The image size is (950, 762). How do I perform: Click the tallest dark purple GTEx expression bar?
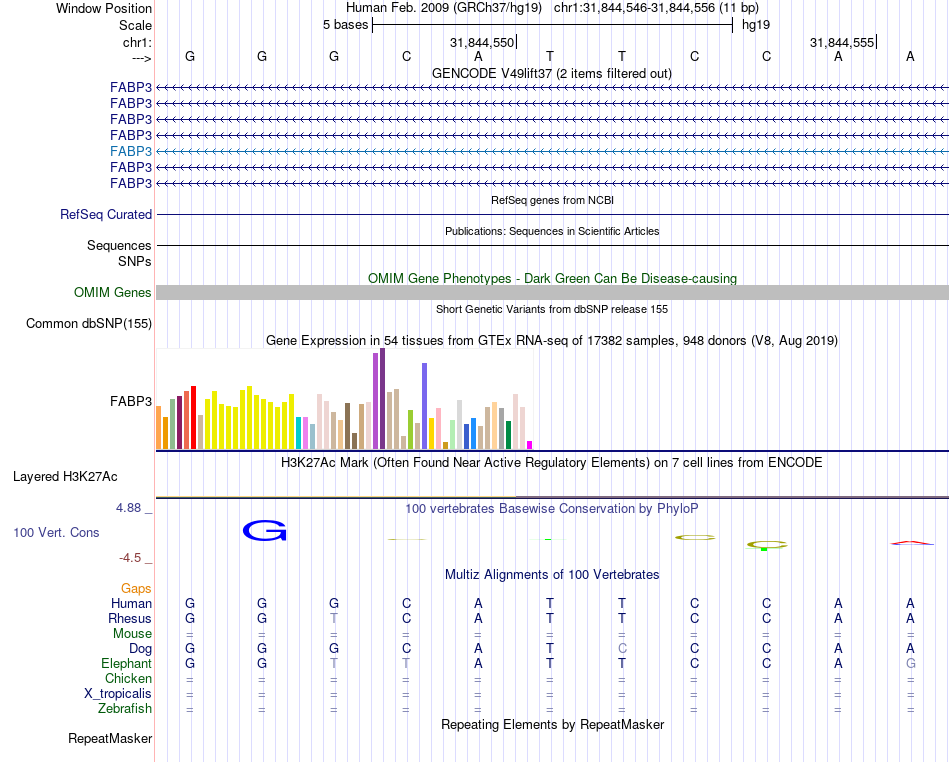(382, 399)
